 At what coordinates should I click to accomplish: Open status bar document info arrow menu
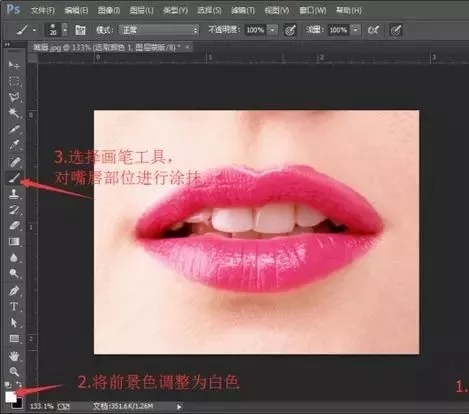(x=179, y=407)
